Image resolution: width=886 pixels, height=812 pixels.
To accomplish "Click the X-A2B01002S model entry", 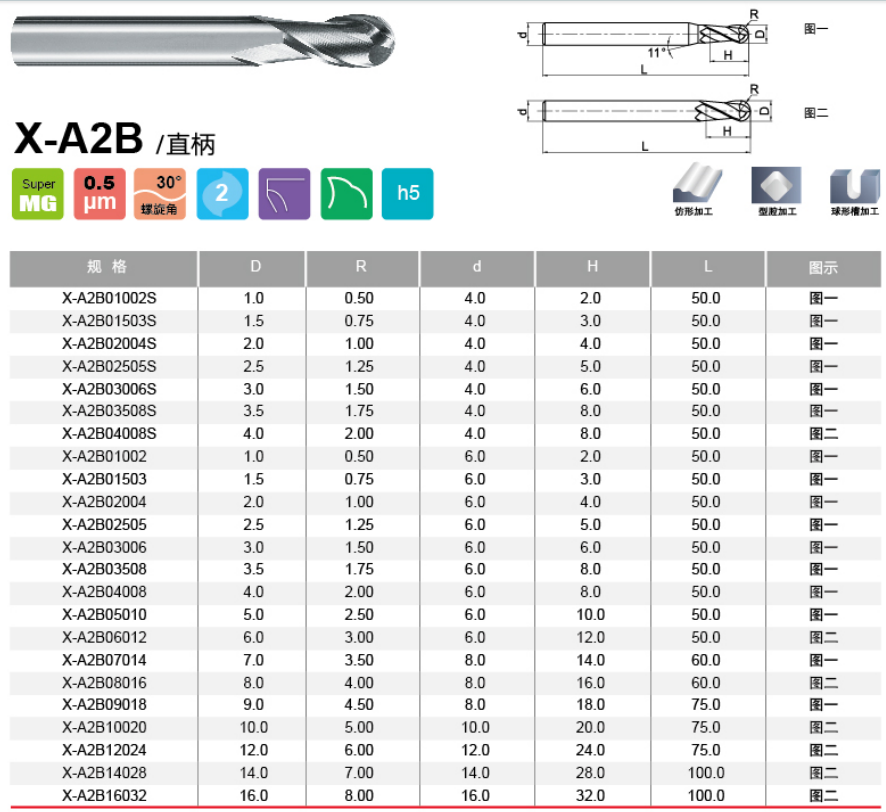I will (105, 298).
